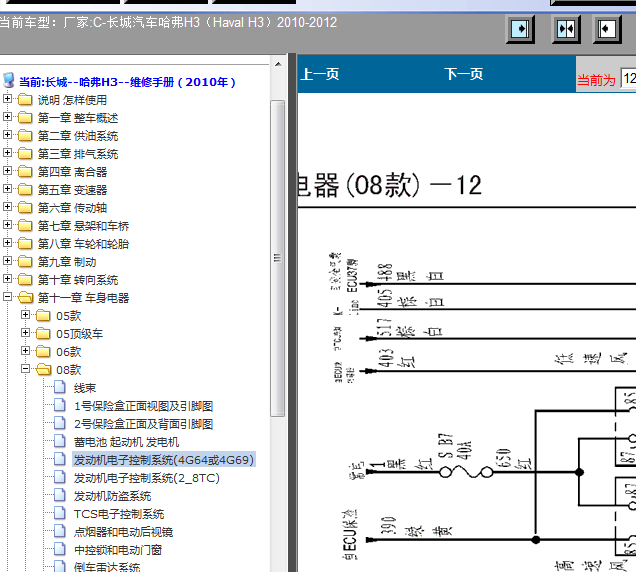Open 发动机电子控制系统(4G64或4G69) page
The height and width of the screenshot is (572, 636).
[x=164, y=460]
